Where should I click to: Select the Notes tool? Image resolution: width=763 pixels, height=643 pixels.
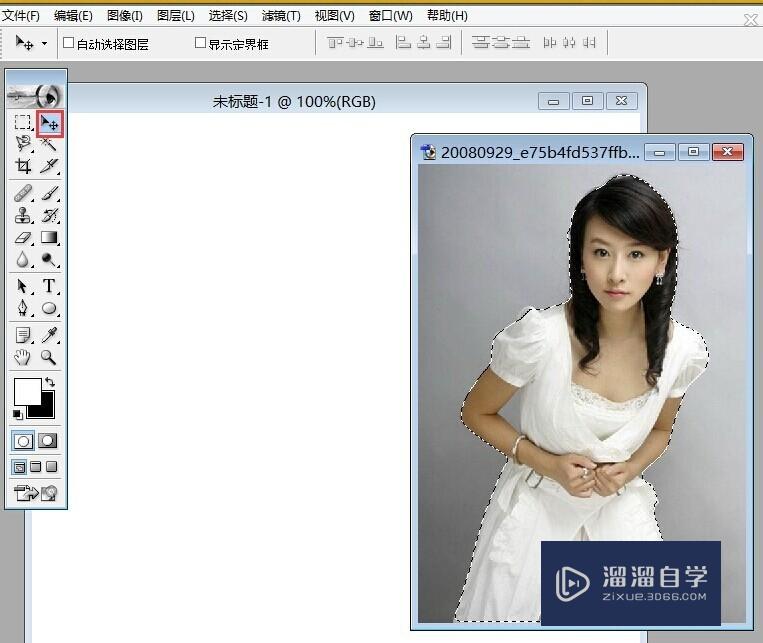click(x=22, y=335)
